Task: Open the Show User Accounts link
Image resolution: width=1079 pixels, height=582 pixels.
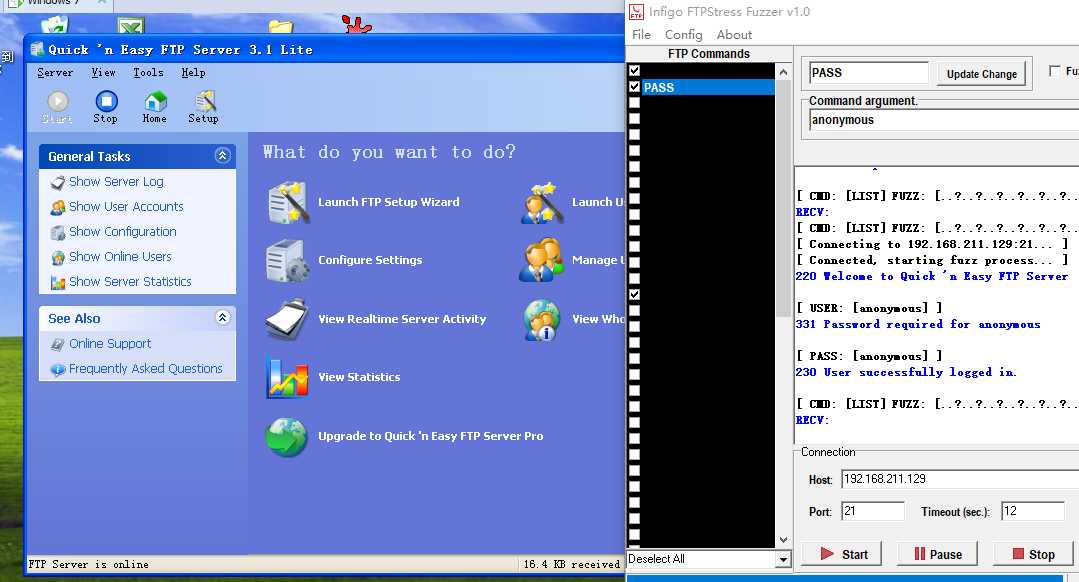Action: 127,206
